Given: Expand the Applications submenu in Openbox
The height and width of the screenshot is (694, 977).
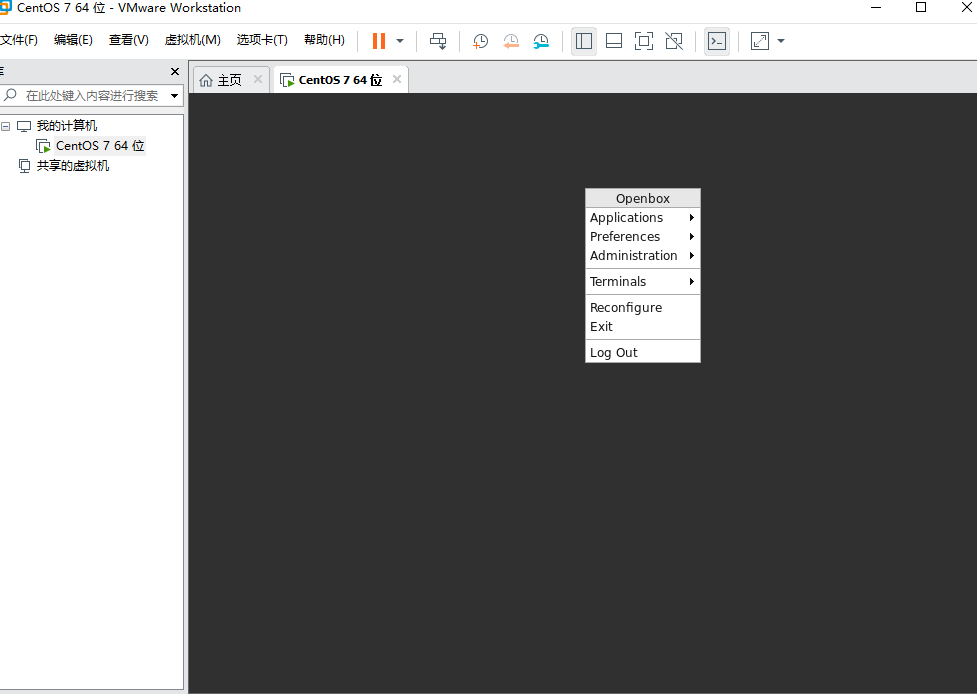Looking at the screenshot, I should (642, 217).
